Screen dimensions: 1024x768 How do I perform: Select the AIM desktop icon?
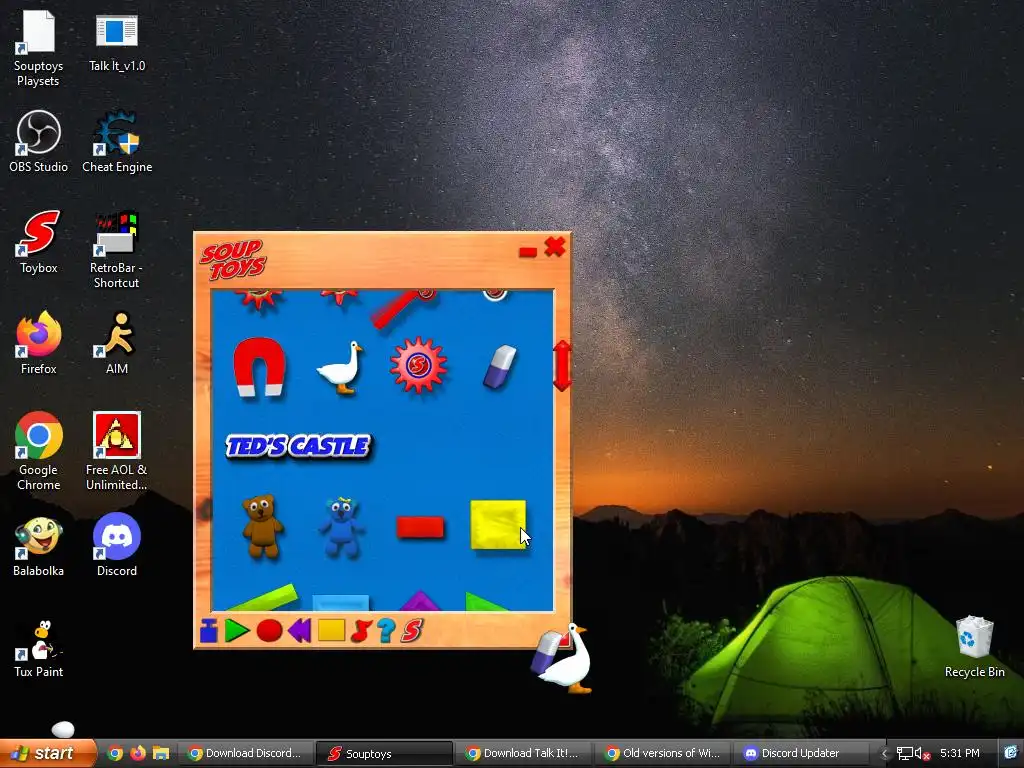pyautogui.click(x=117, y=344)
